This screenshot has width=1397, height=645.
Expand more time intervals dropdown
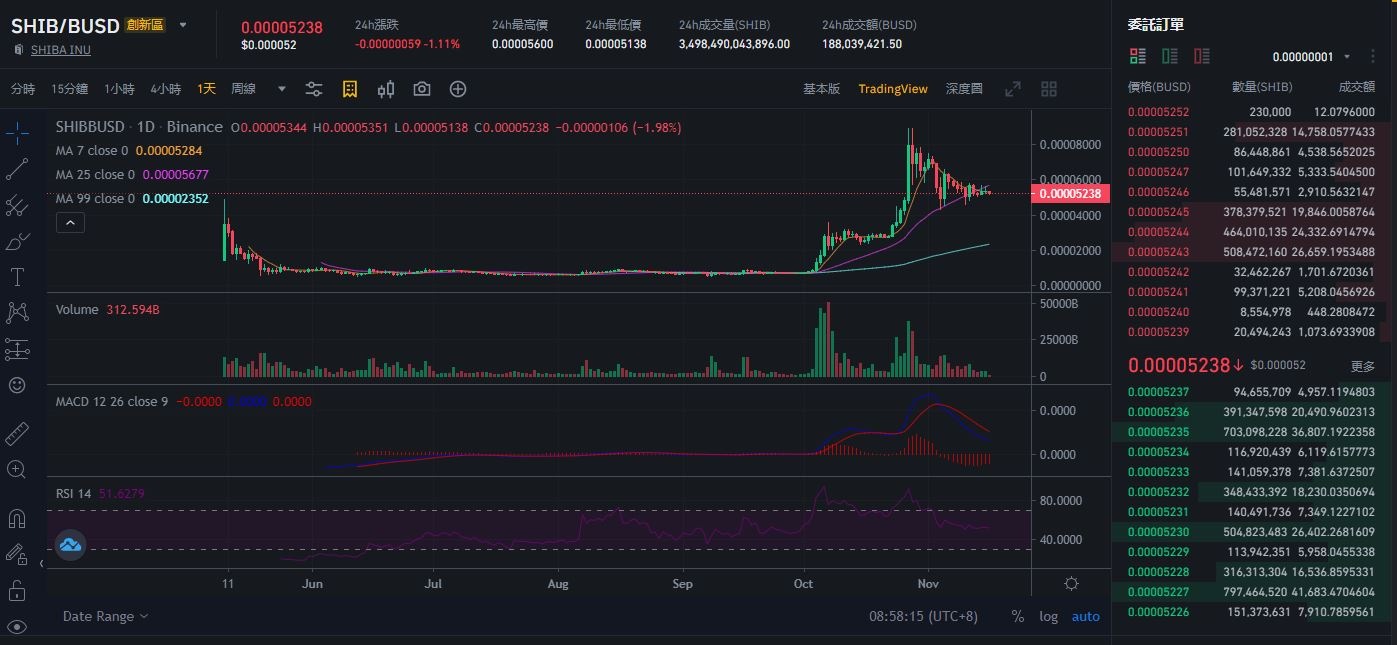(x=282, y=89)
